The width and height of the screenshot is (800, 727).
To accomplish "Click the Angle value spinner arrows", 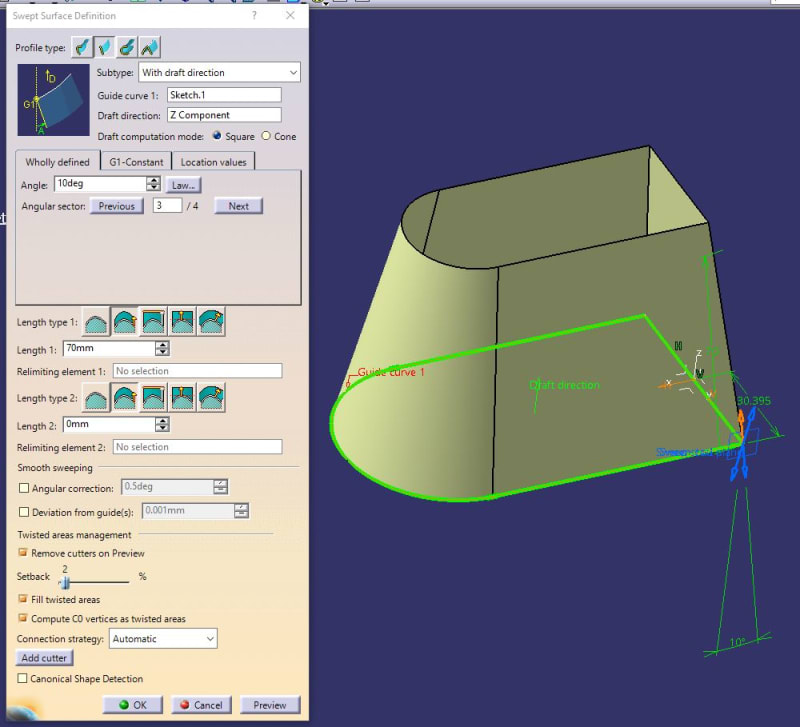I will [x=153, y=184].
